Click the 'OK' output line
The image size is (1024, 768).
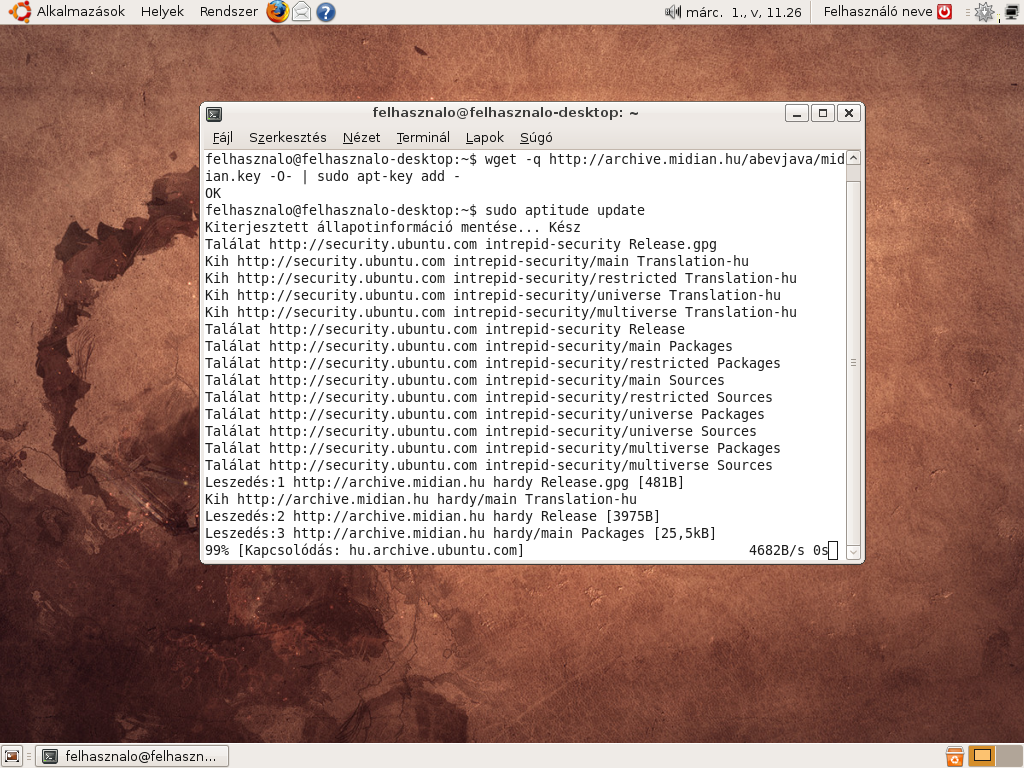(213, 193)
